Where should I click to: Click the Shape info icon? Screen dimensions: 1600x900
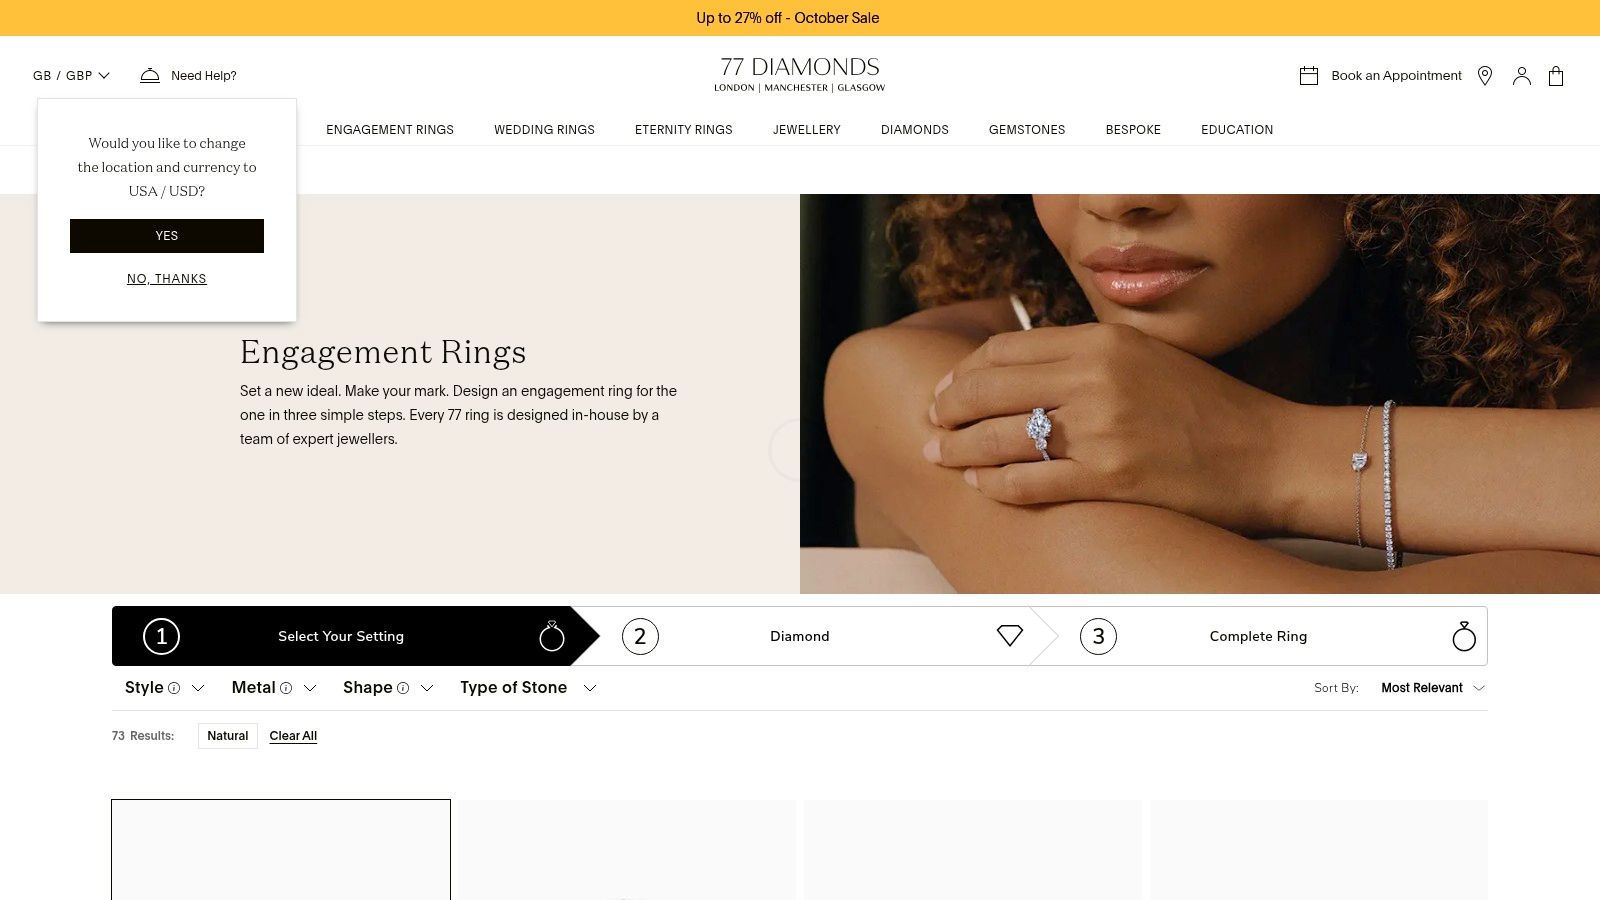pos(403,688)
